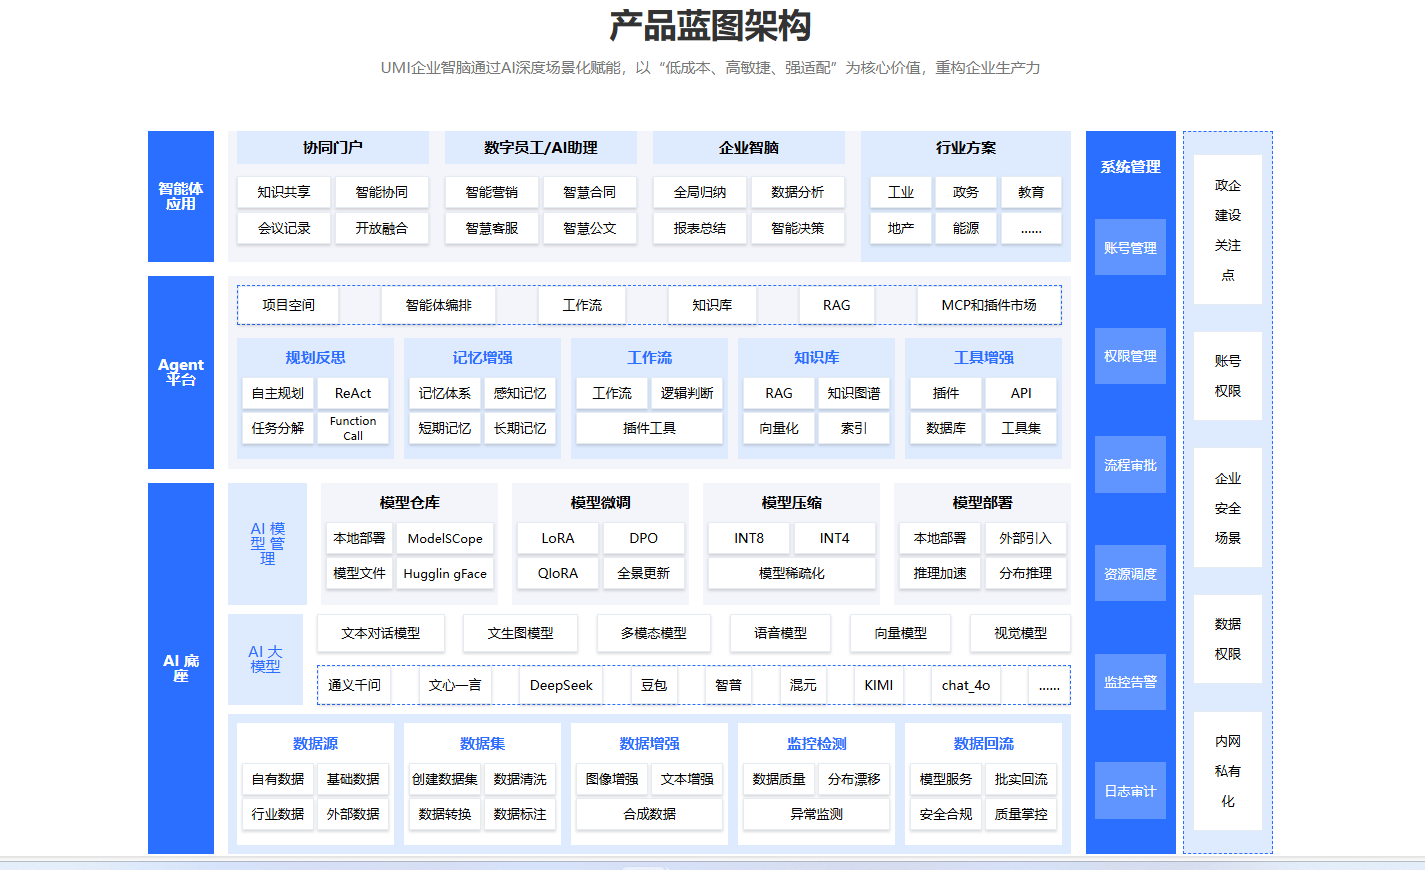The image size is (1425, 870).
Task: Click 异常监测 under 监控检测
Action: 816,814
